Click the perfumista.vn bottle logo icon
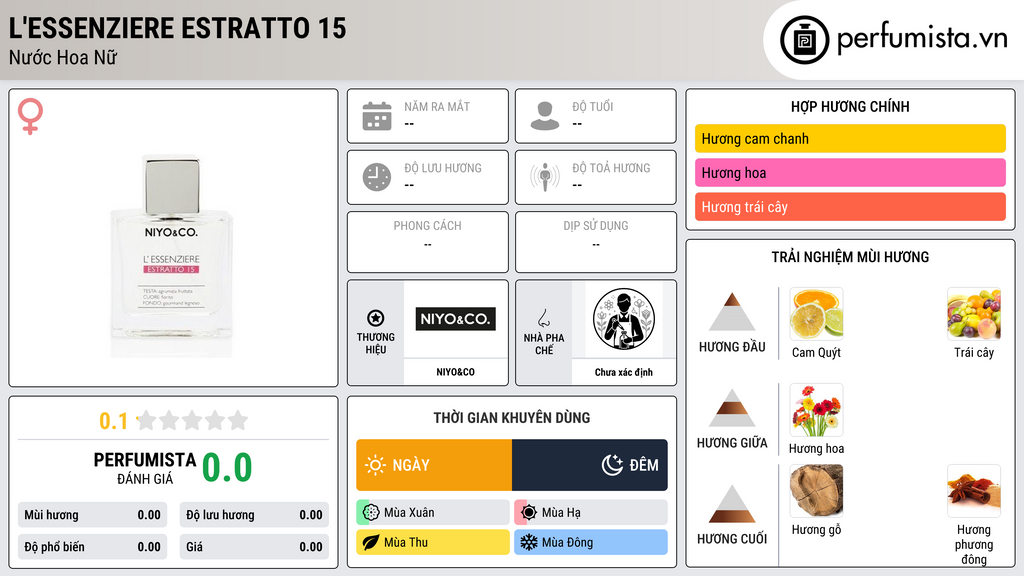The image size is (1024, 576). pos(804,40)
